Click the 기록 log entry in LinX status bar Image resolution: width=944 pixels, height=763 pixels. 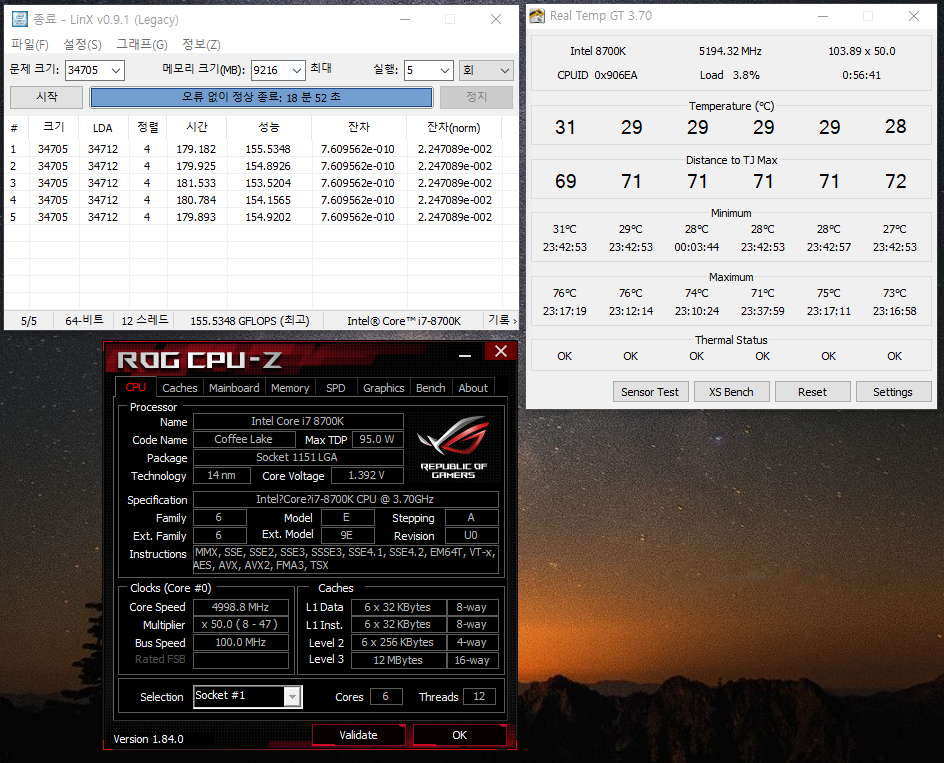coord(501,320)
